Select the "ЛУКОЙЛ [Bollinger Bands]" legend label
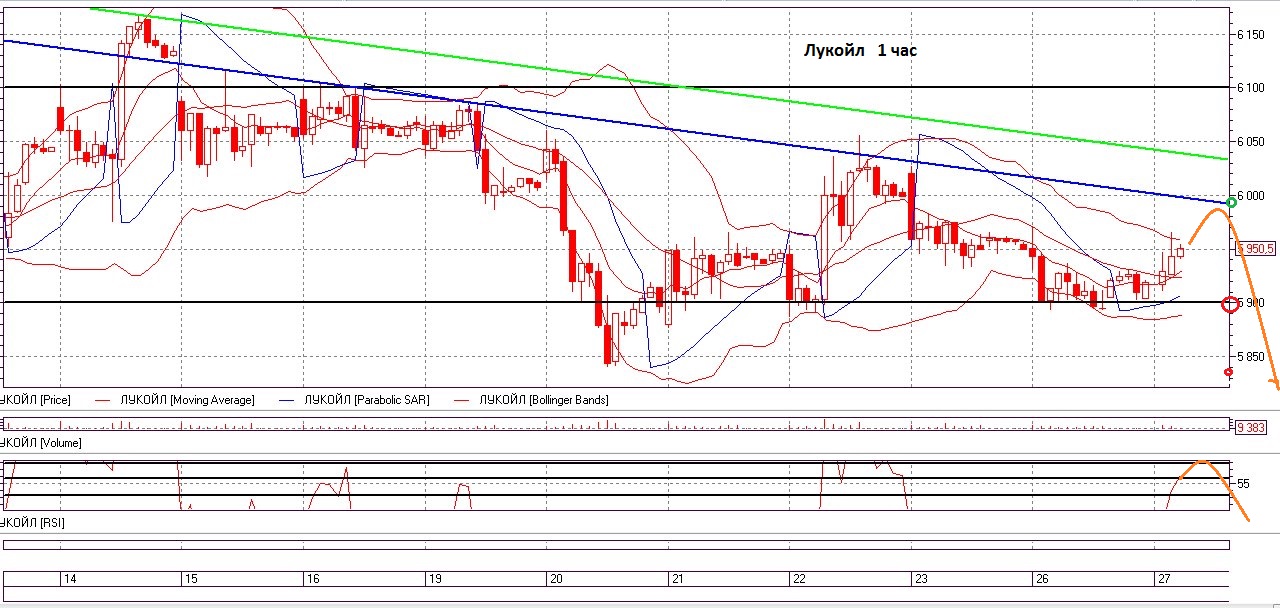Screen dimensions: 1280x608 click(x=543, y=400)
